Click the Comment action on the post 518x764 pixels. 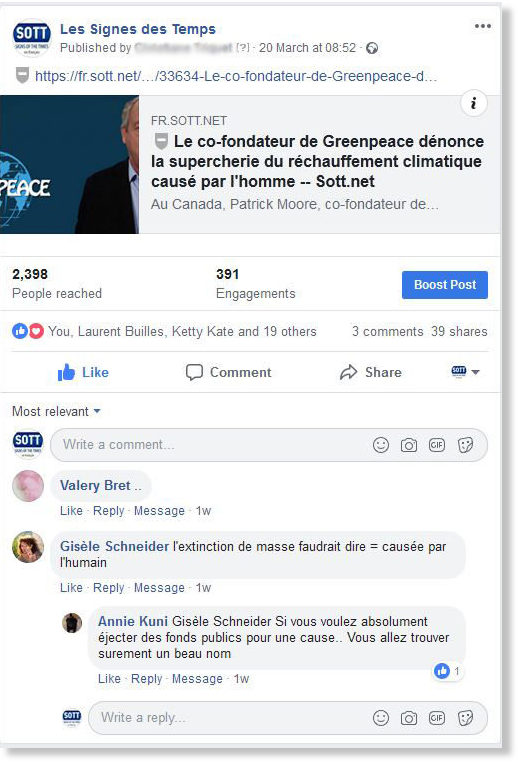click(228, 372)
